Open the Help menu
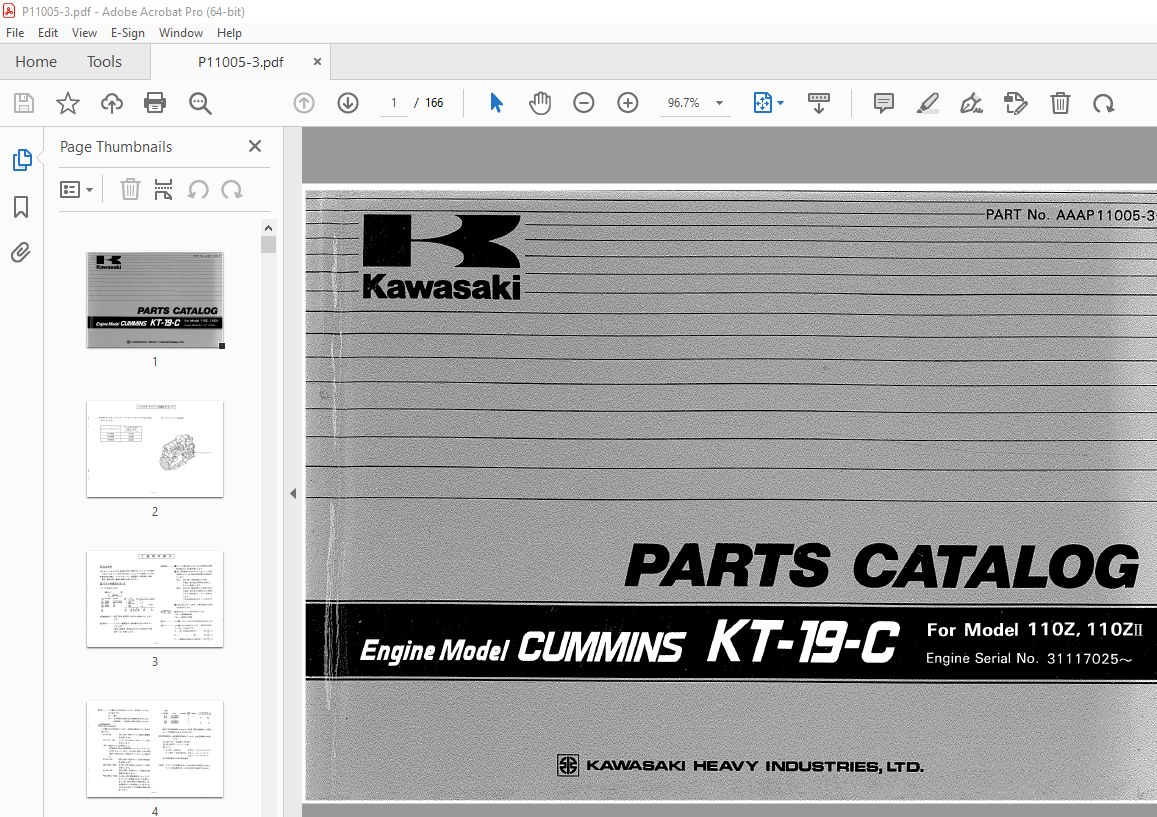 point(229,32)
